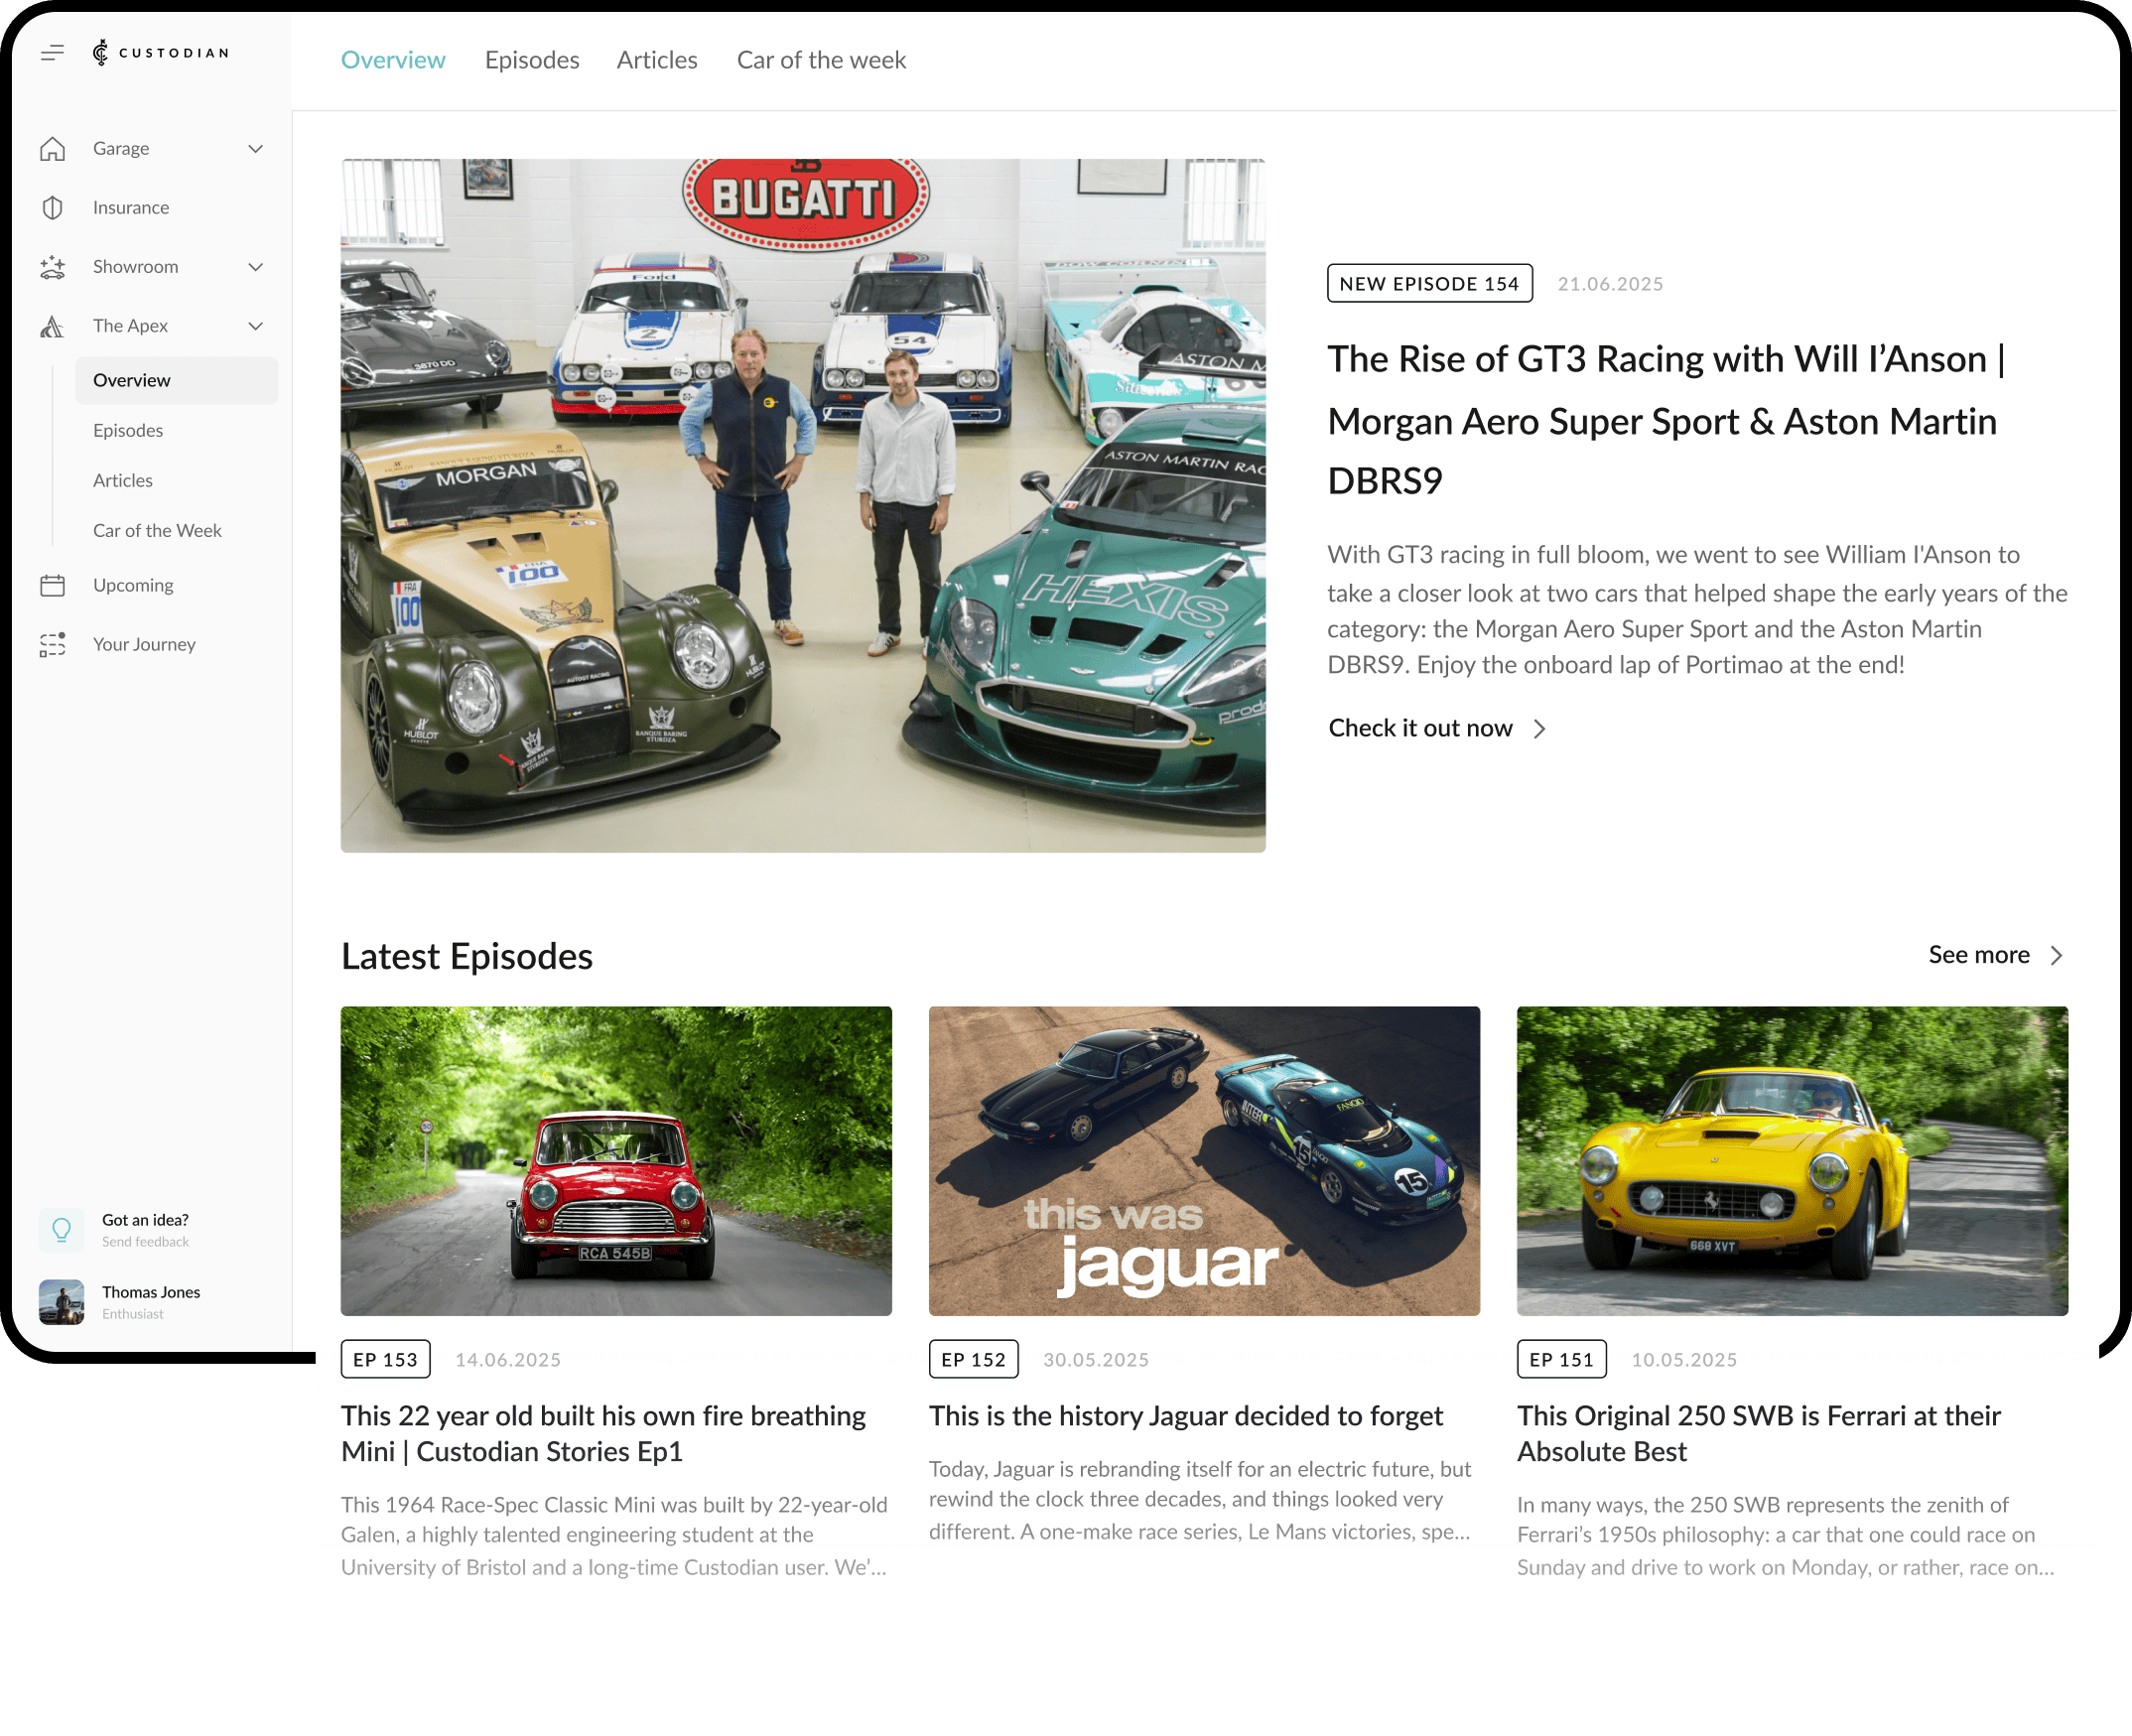Click the Custodian logo
Viewport: 2132px width, 1736px height.
161,53
